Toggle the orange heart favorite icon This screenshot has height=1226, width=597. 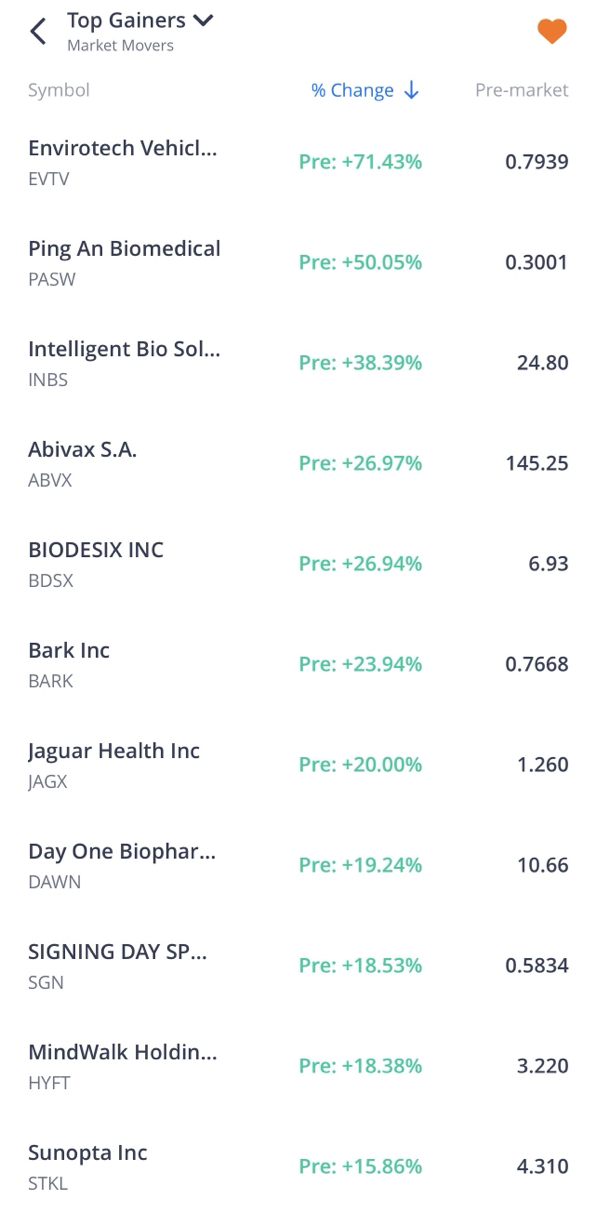pyautogui.click(x=552, y=32)
